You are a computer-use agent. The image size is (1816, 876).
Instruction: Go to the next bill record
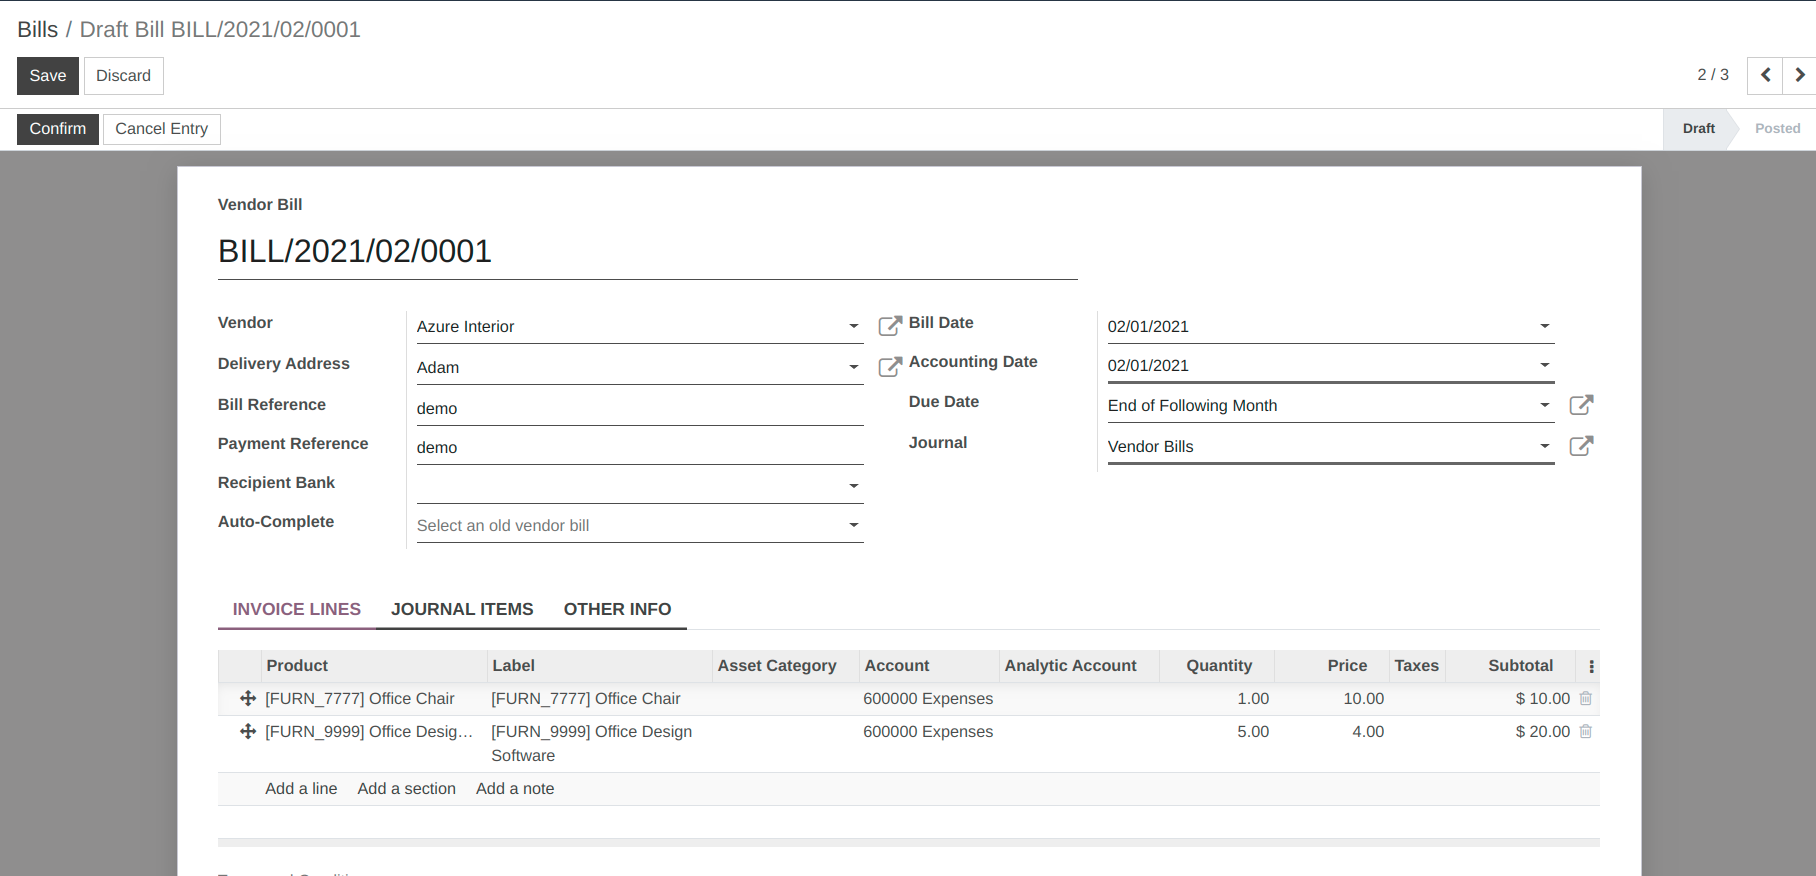click(1799, 75)
